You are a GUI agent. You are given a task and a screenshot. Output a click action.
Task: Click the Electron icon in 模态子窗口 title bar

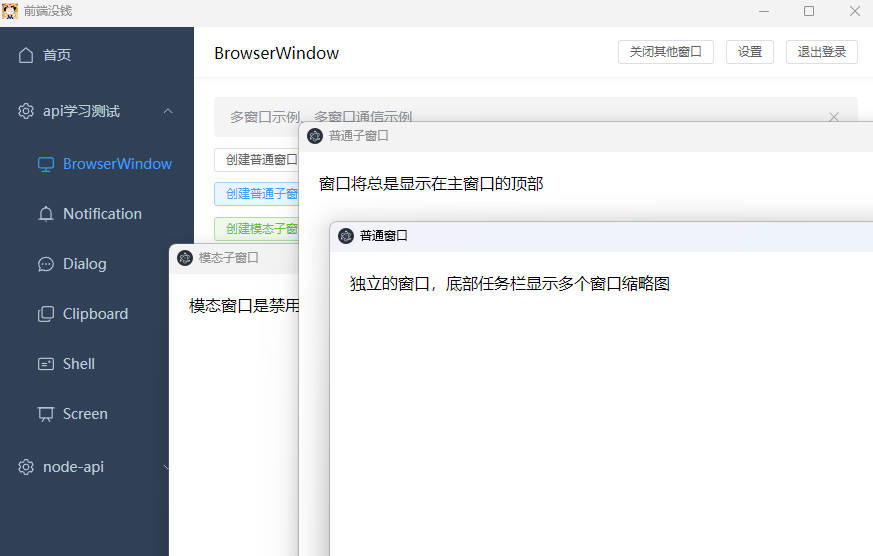185,258
